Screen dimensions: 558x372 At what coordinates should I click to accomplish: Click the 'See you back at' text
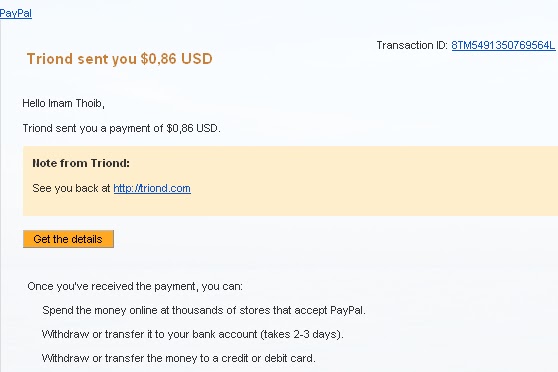tap(71, 188)
